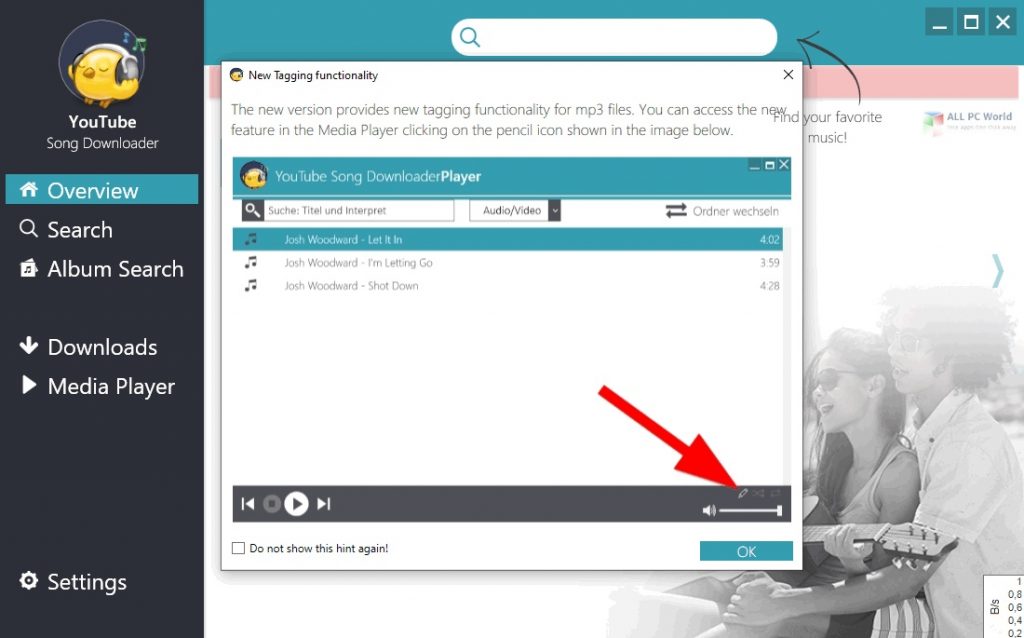This screenshot has width=1024, height=638.
Task: Click the pencil tag-edit icon in player preview
Action: coord(743,494)
